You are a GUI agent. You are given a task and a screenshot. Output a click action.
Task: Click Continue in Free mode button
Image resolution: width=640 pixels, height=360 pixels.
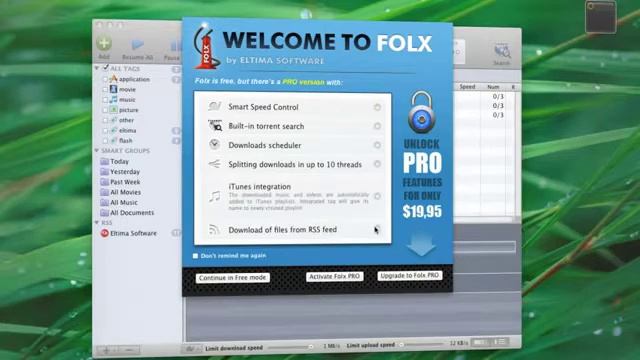point(233,278)
